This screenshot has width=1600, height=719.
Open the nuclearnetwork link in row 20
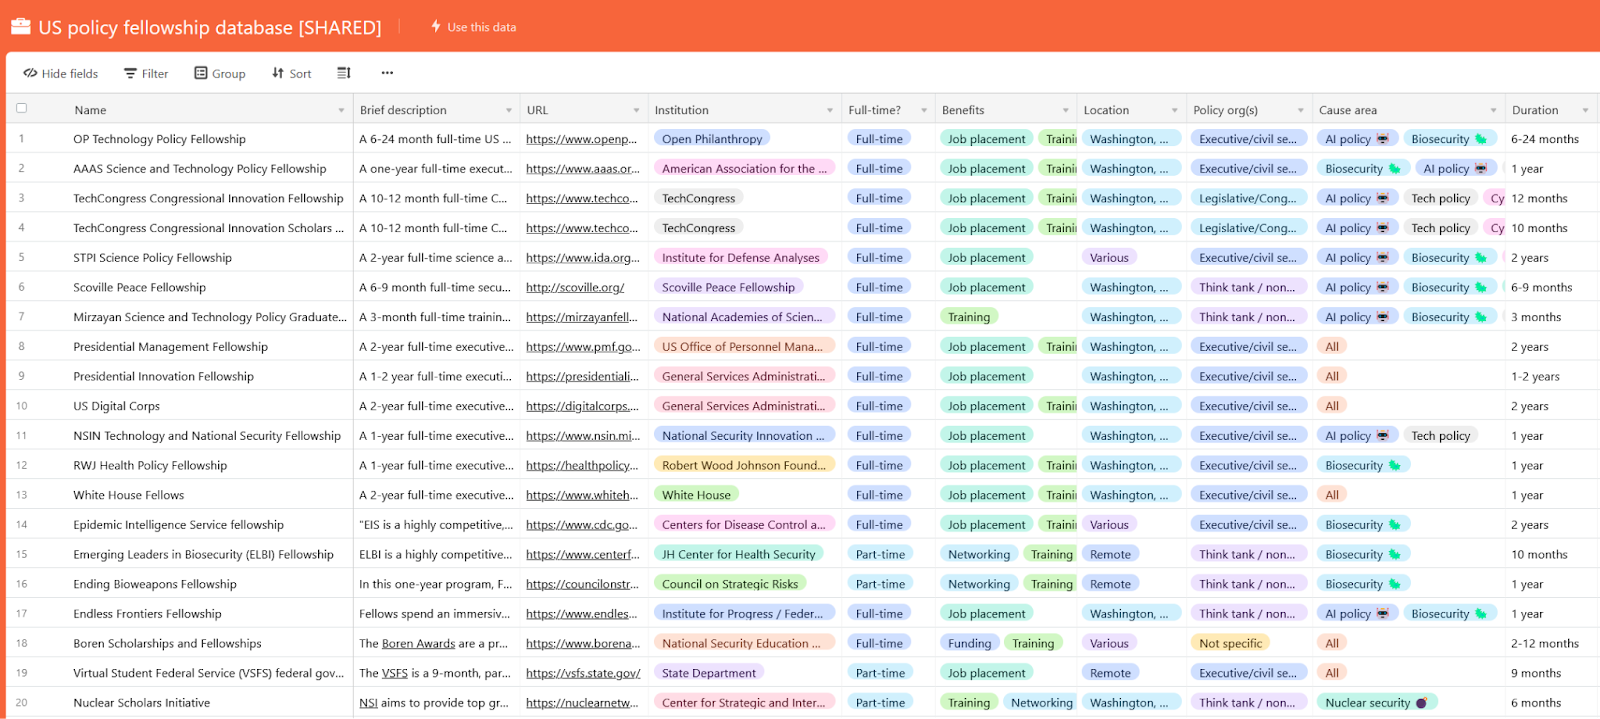click(x=581, y=703)
